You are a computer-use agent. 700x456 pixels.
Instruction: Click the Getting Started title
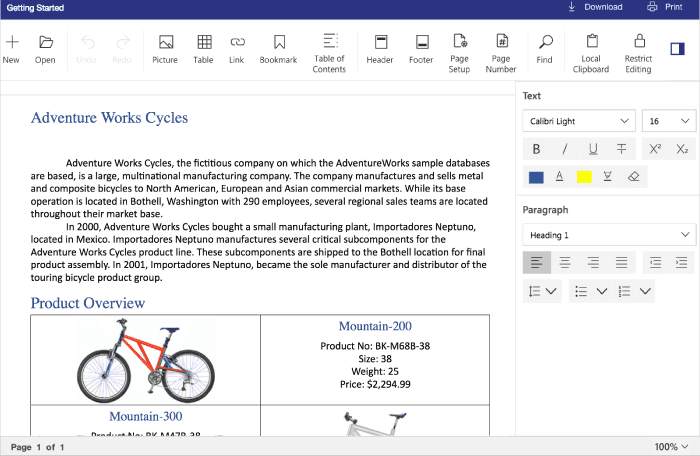tap(35, 8)
